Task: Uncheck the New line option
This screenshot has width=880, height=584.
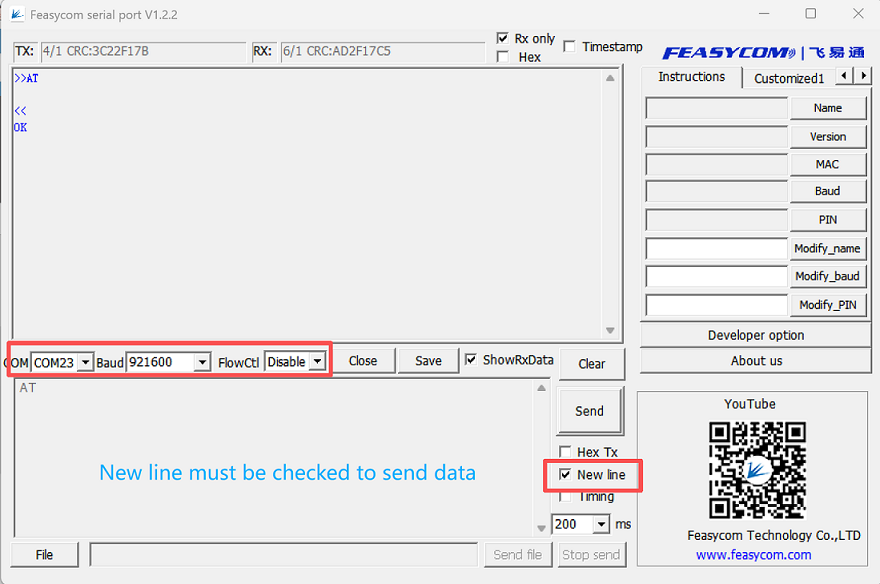Action: coord(566,475)
